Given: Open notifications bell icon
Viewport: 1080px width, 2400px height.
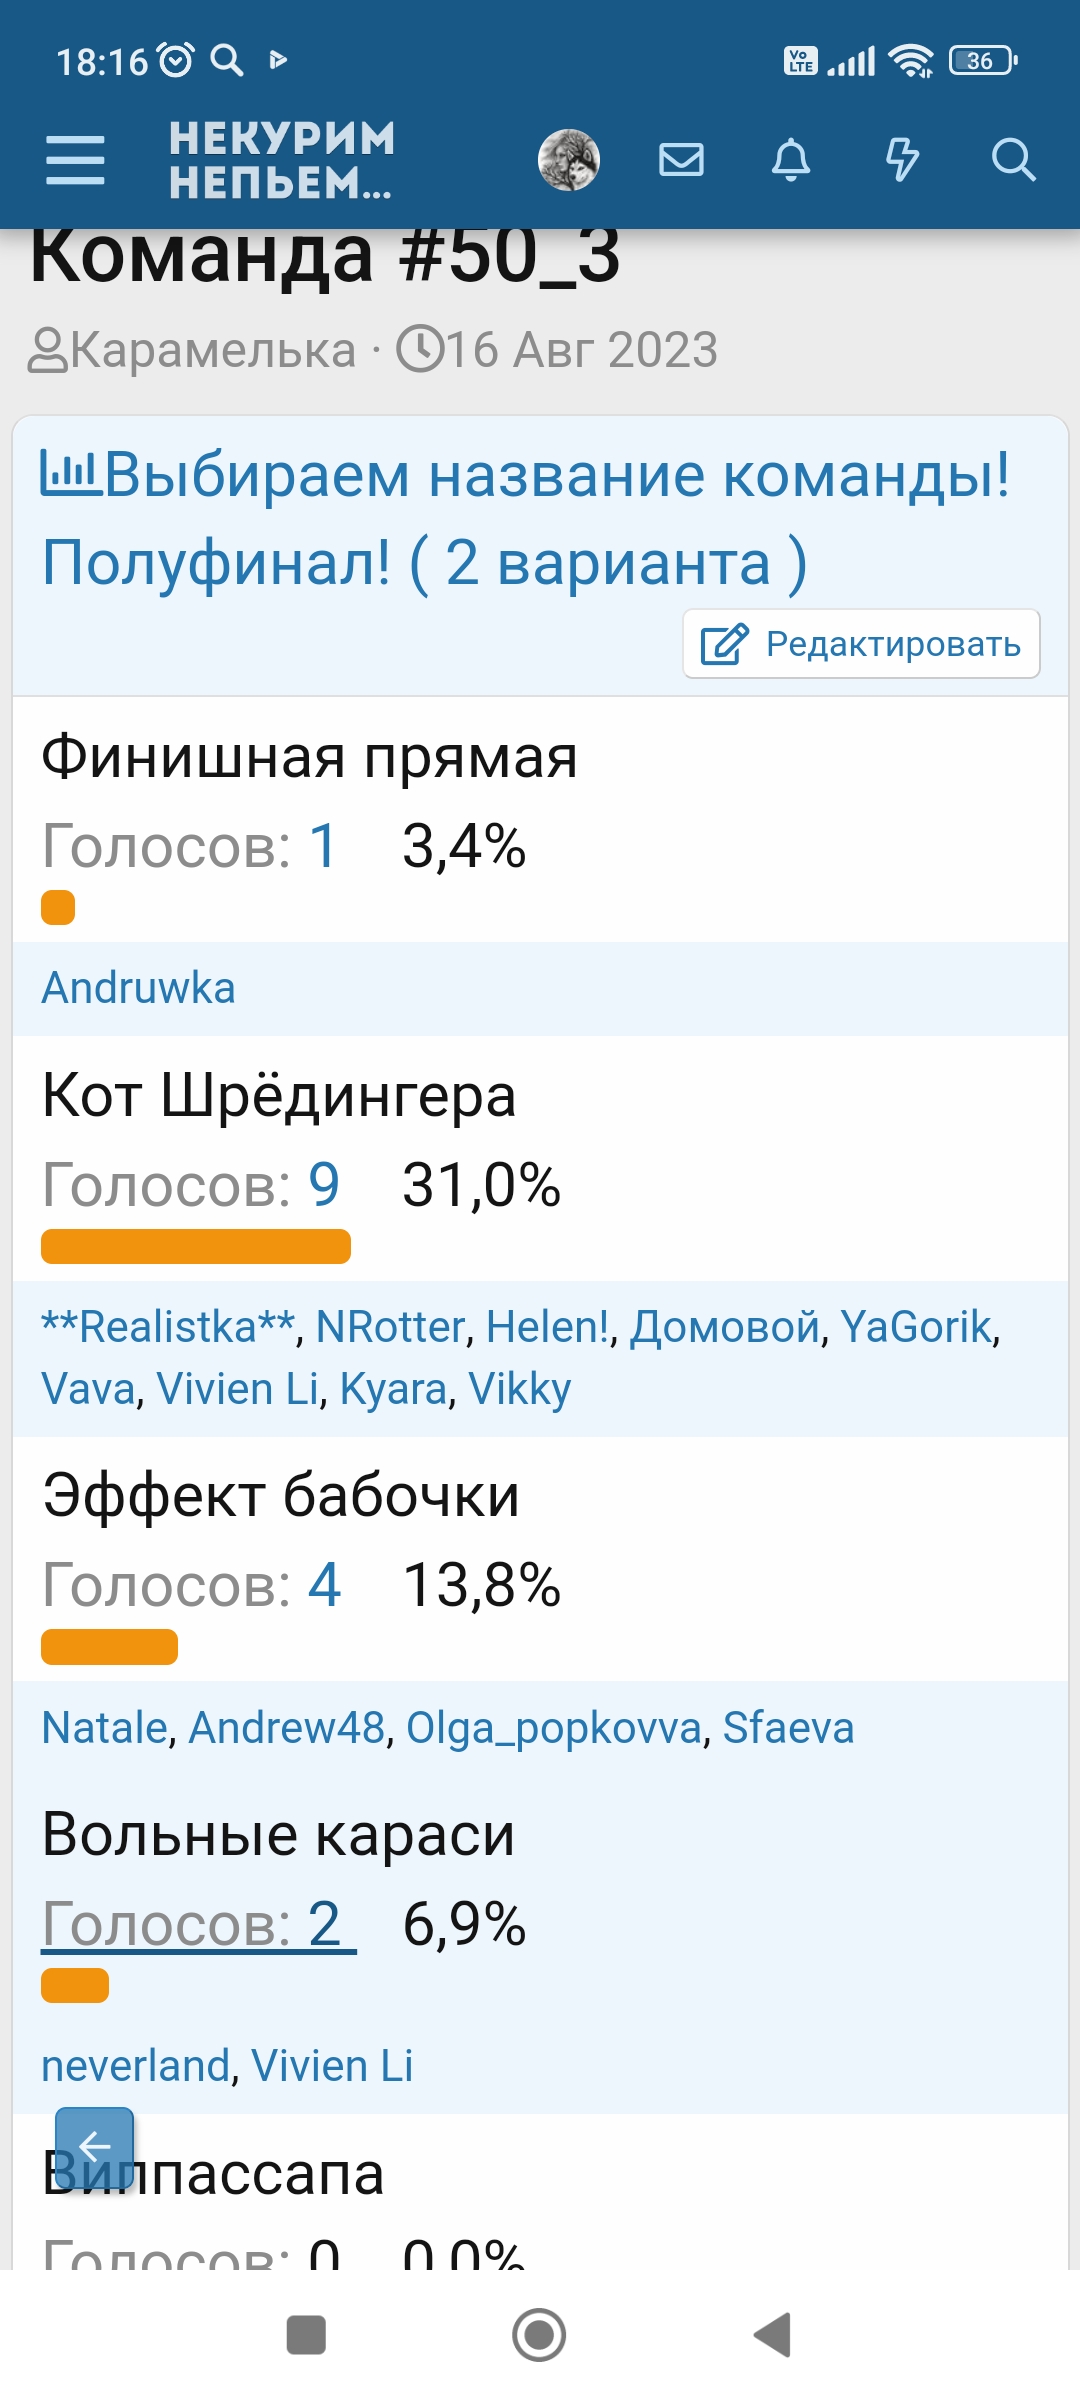Looking at the screenshot, I should tap(791, 160).
